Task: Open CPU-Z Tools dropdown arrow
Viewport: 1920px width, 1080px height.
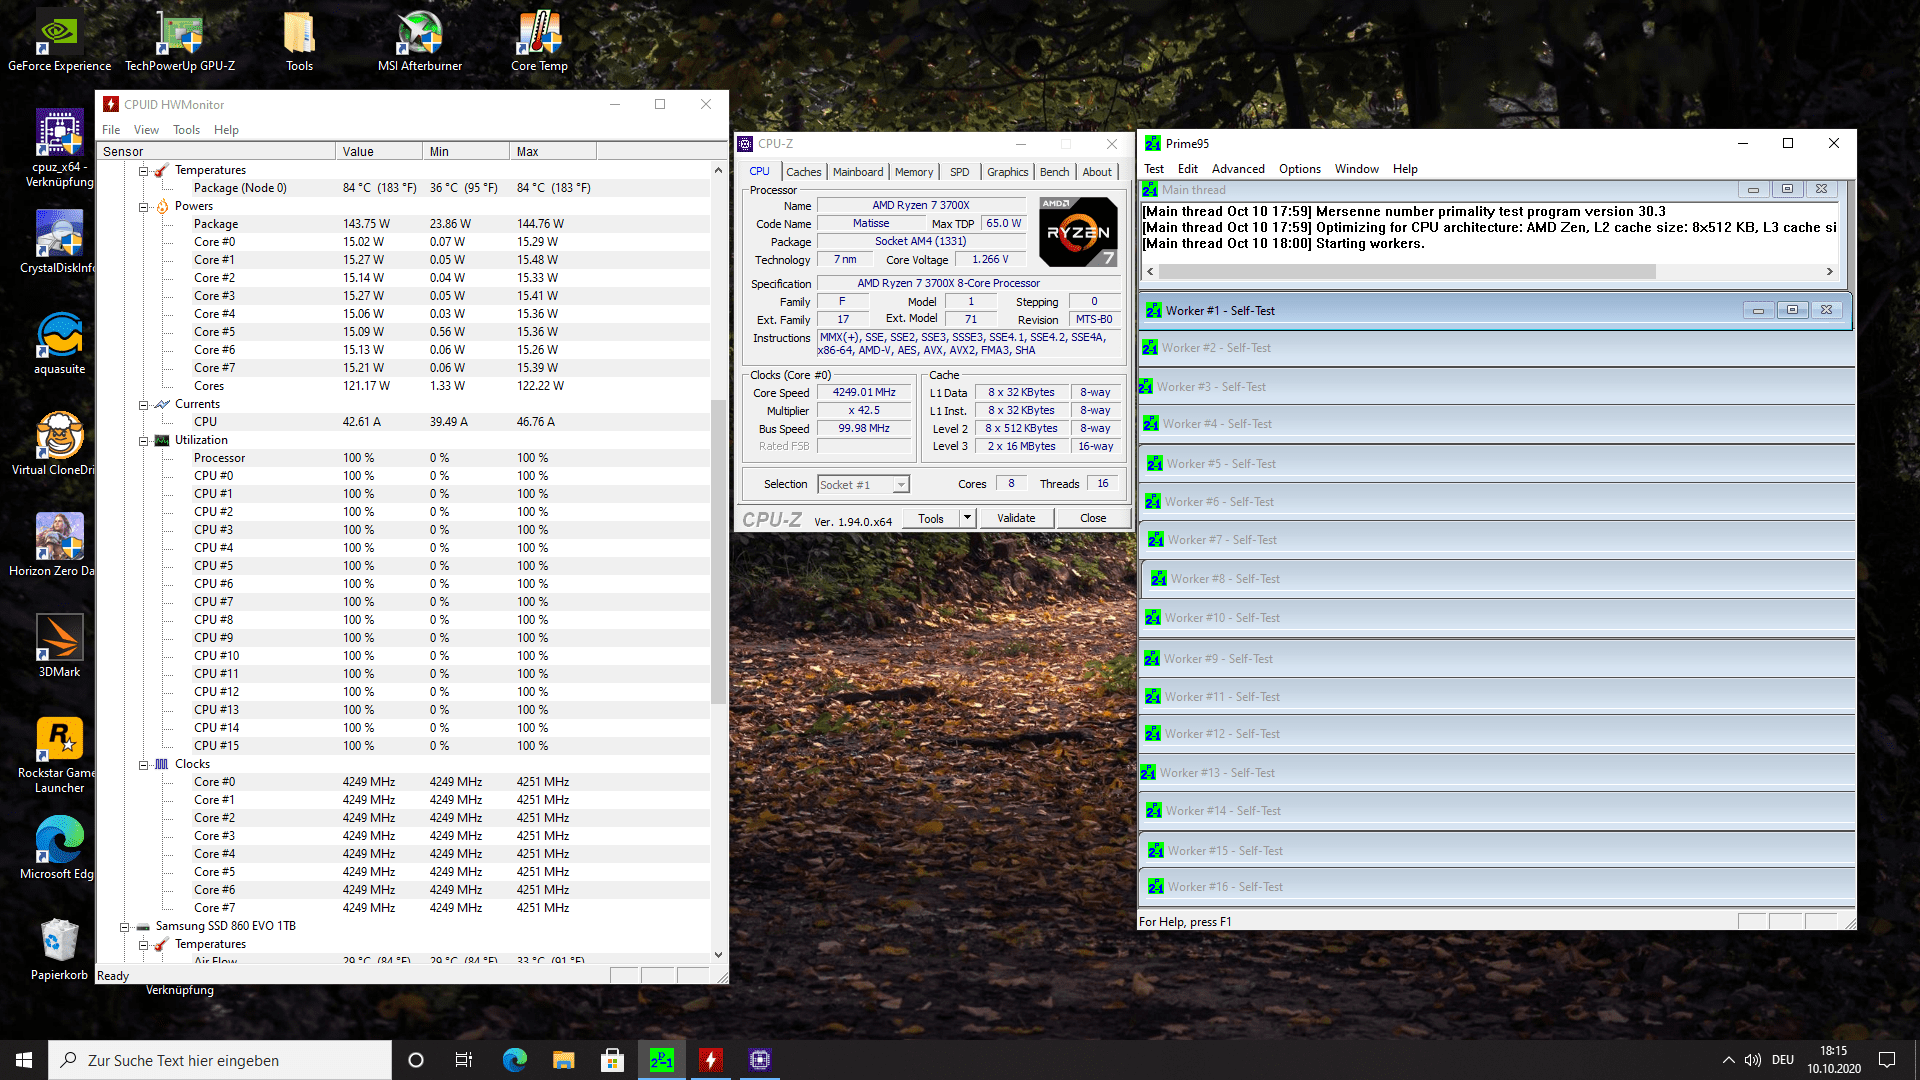Action: pyautogui.click(x=967, y=518)
